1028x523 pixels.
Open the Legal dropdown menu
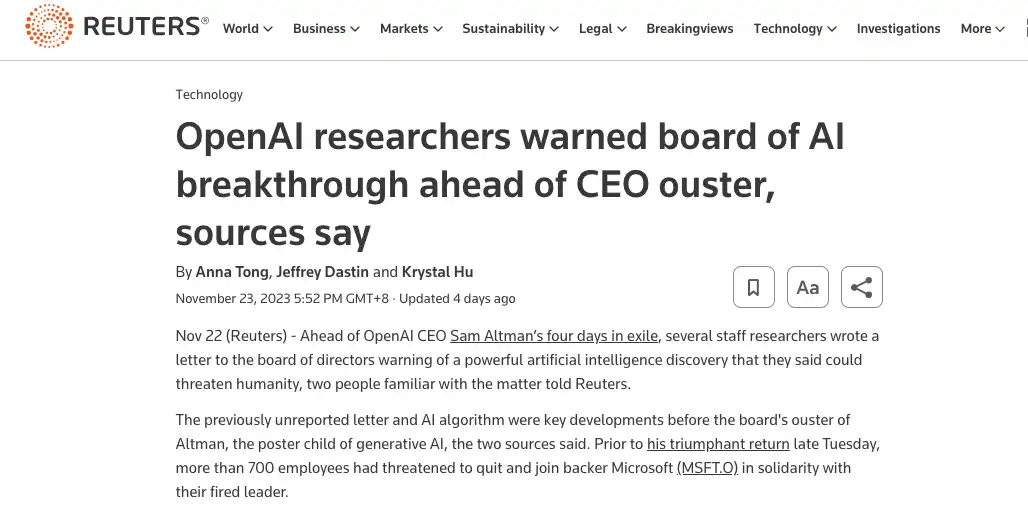[602, 29]
